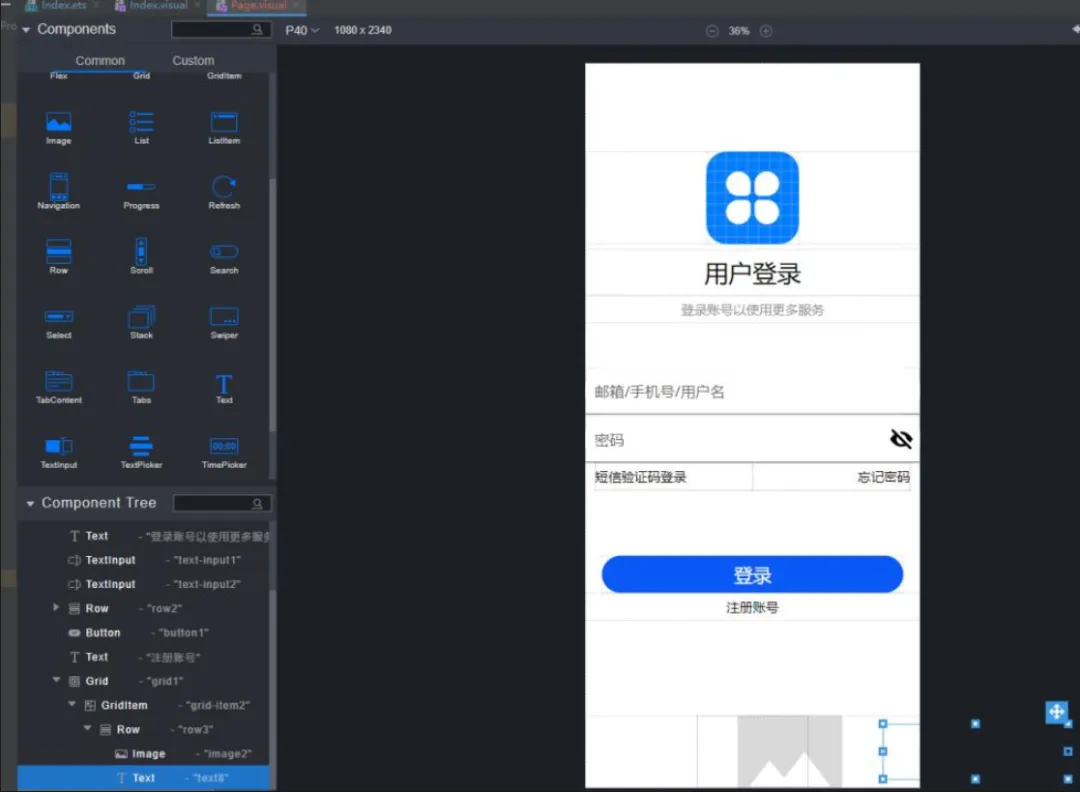
Task: Collapse the grid-item2 tree node
Action: pos(72,704)
